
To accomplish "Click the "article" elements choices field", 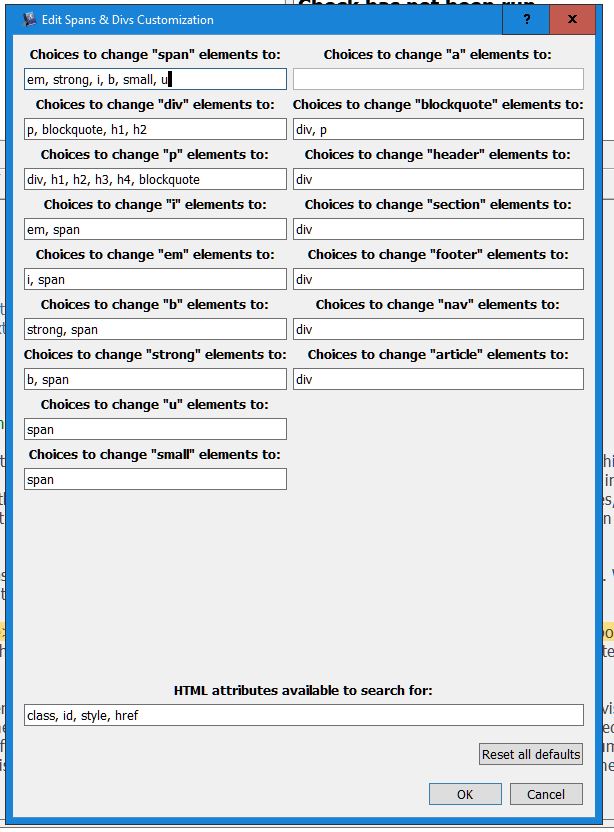I will click(438, 379).
